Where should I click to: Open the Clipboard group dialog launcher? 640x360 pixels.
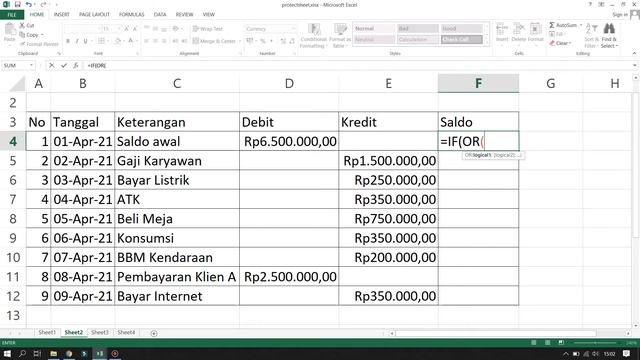59,53
